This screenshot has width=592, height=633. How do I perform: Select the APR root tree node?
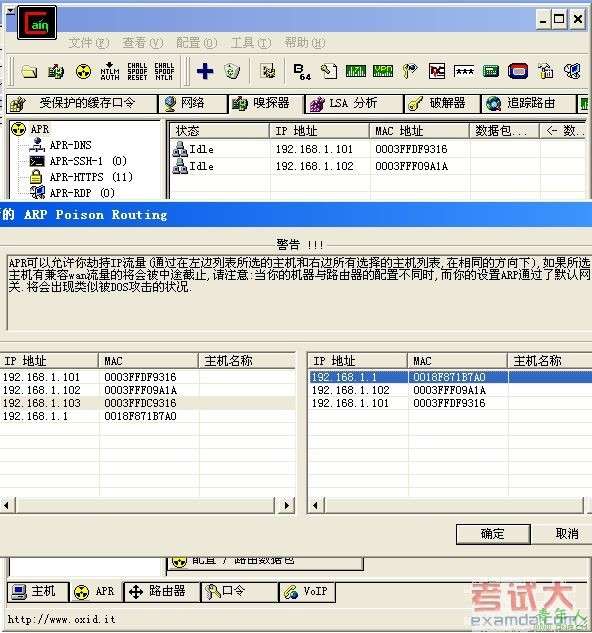[40, 129]
